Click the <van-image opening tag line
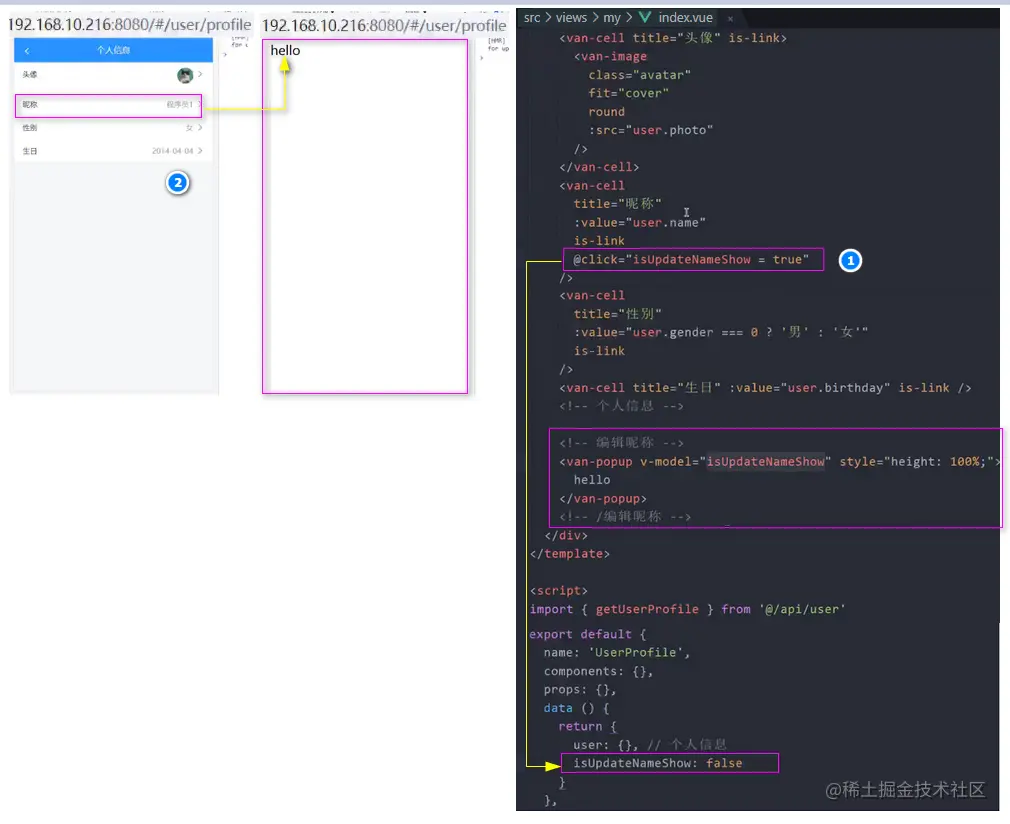Screen dimensions: 1010x824 click(x=610, y=56)
